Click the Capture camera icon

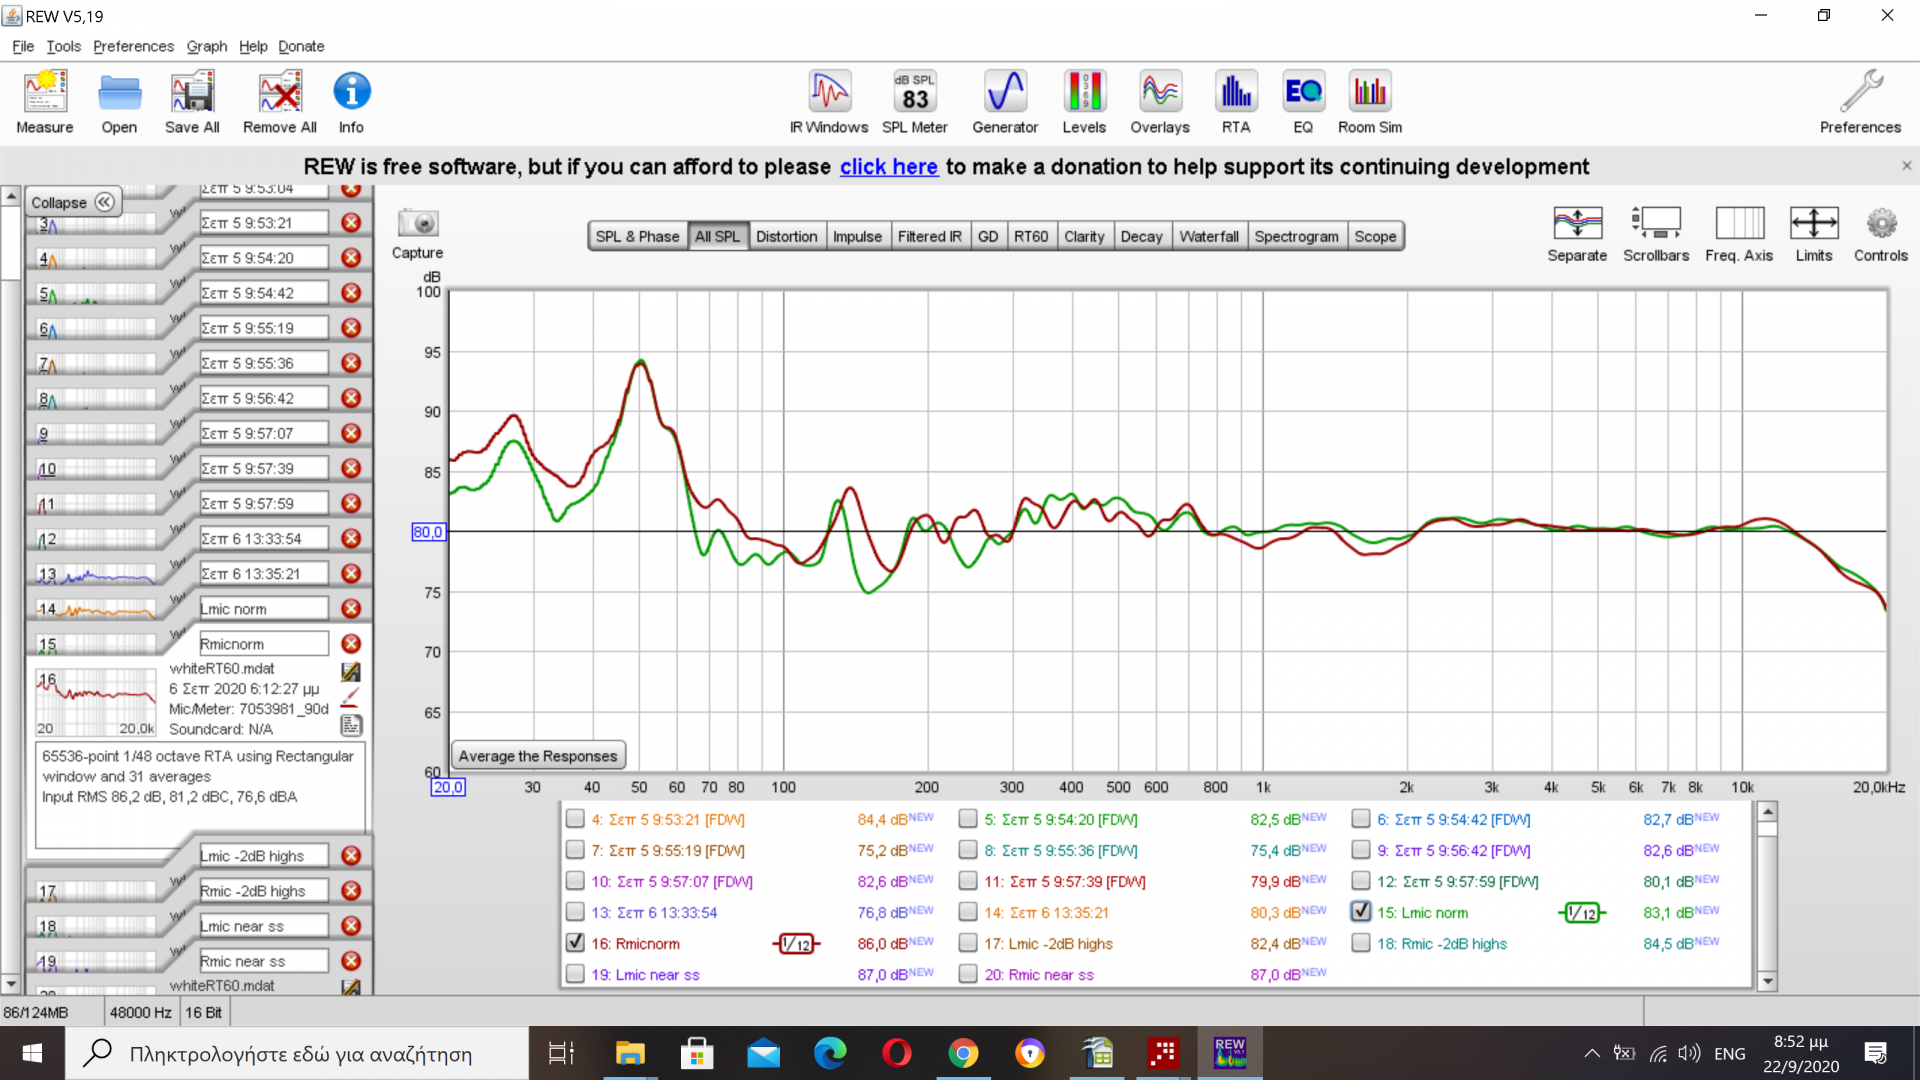(x=417, y=224)
